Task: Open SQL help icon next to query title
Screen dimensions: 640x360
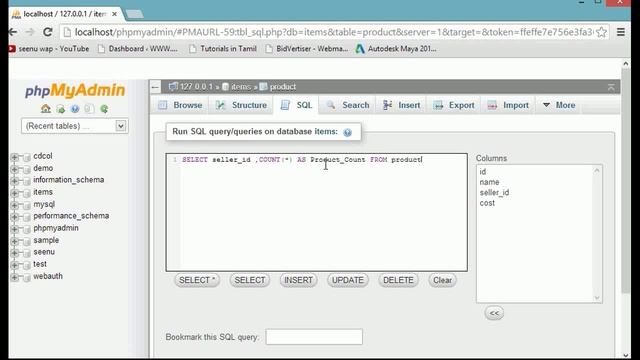Action: [347, 132]
